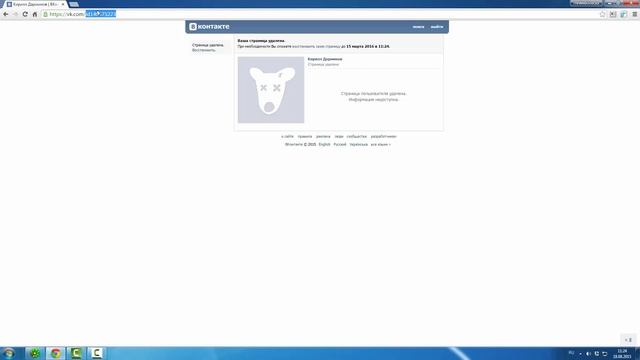The width and height of the screenshot is (640, 360).
Task: Click the taskbar clock
Action: click(622, 353)
